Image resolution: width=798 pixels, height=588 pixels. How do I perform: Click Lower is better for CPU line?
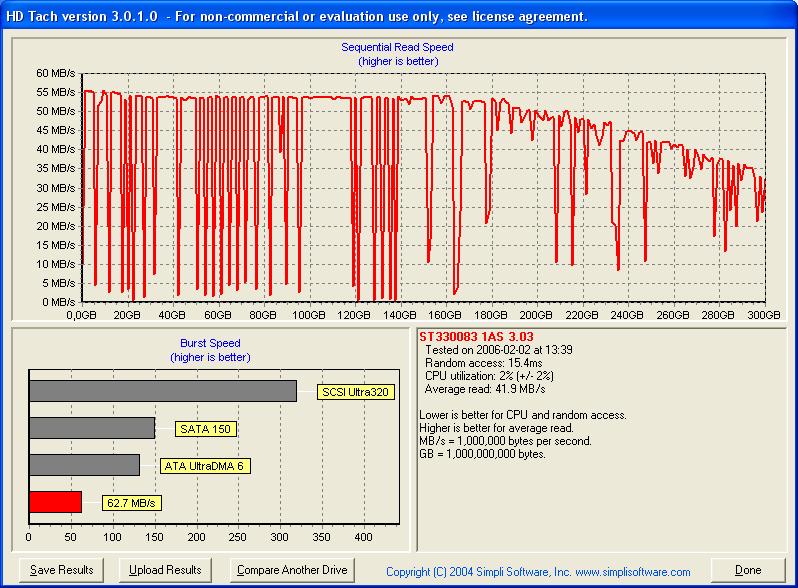click(523, 415)
